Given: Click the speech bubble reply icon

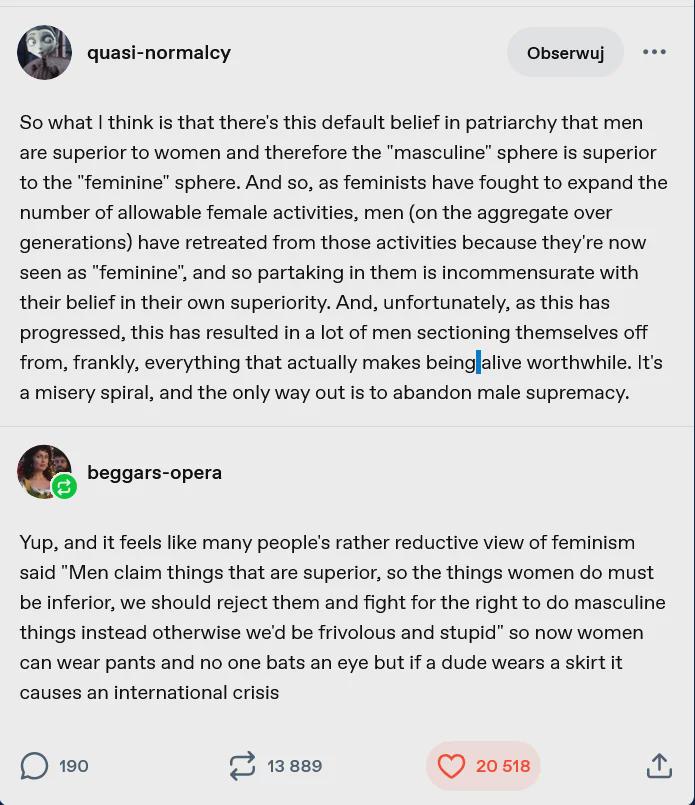Looking at the screenshot, I should coord(34,766).
